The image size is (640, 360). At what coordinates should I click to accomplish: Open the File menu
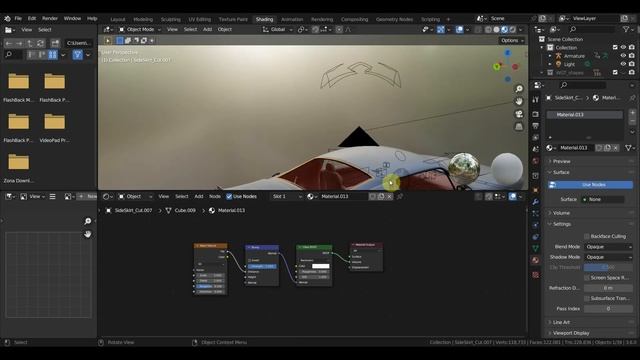click(18, 18)
